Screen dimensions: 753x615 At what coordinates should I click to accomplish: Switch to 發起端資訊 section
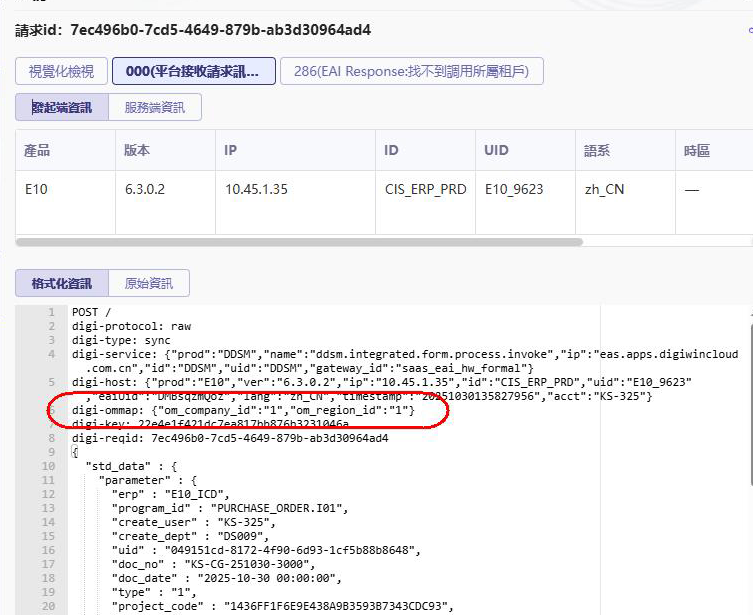coord(62,107)
